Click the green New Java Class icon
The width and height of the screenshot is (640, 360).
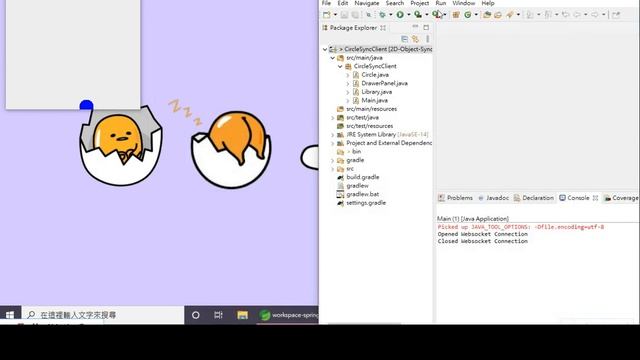468,15
